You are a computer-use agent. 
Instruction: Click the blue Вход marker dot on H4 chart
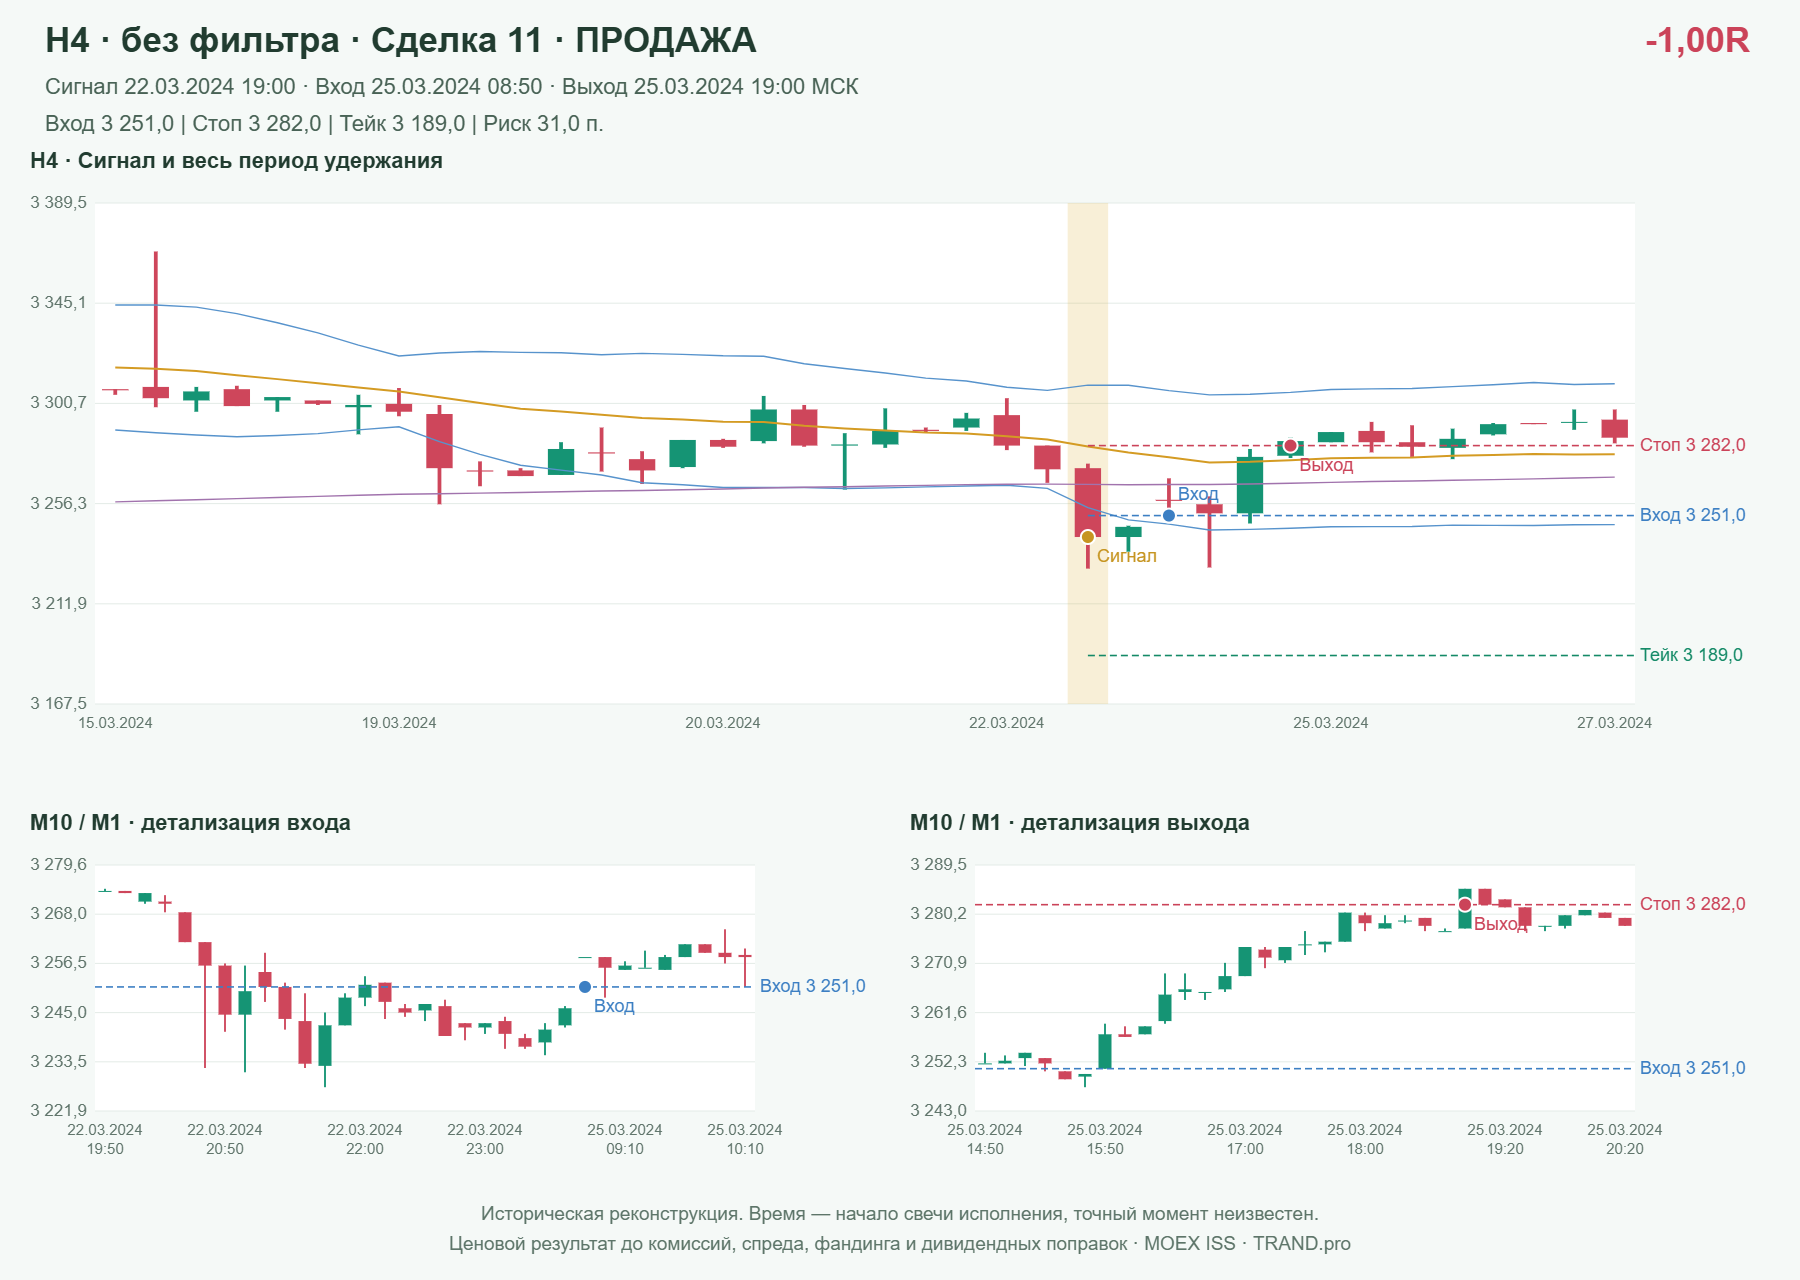tap(1169, 516)
